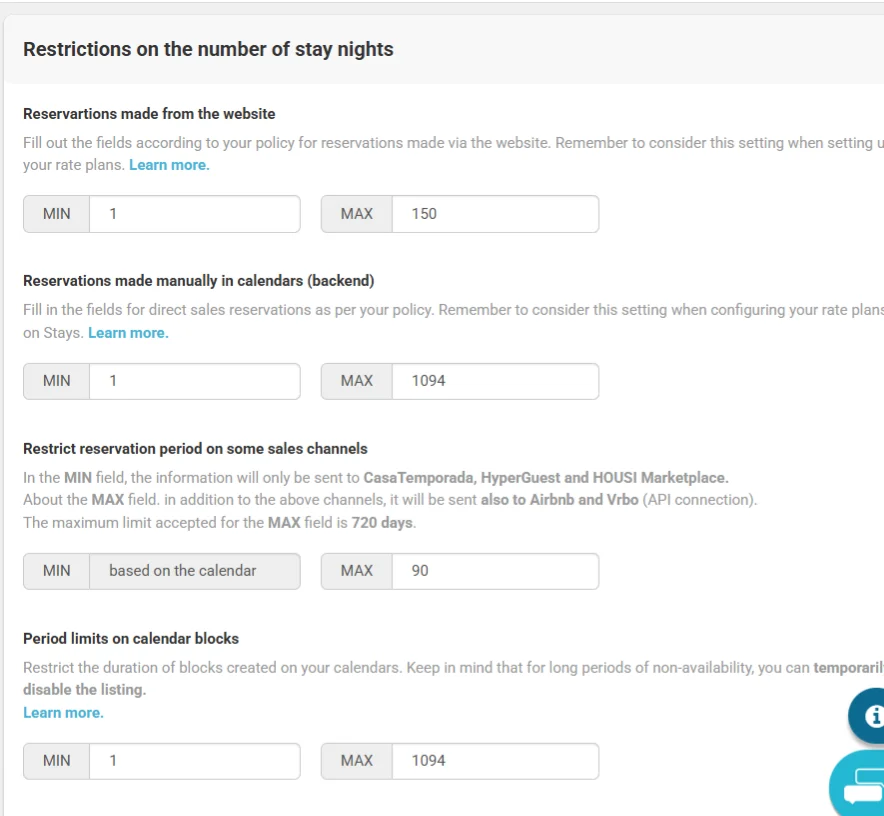This screenshot has width=884, height=816.
Task: Click Learn more link under website reservations
Action: coord(169,165)
